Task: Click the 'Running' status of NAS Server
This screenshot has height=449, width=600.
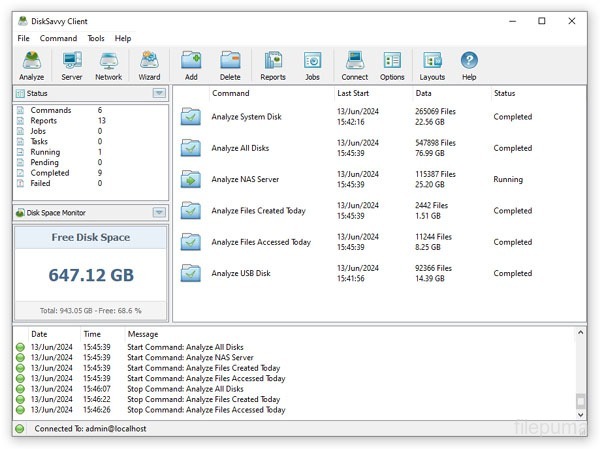Action: pyautogui.click(x=508, y=180)
